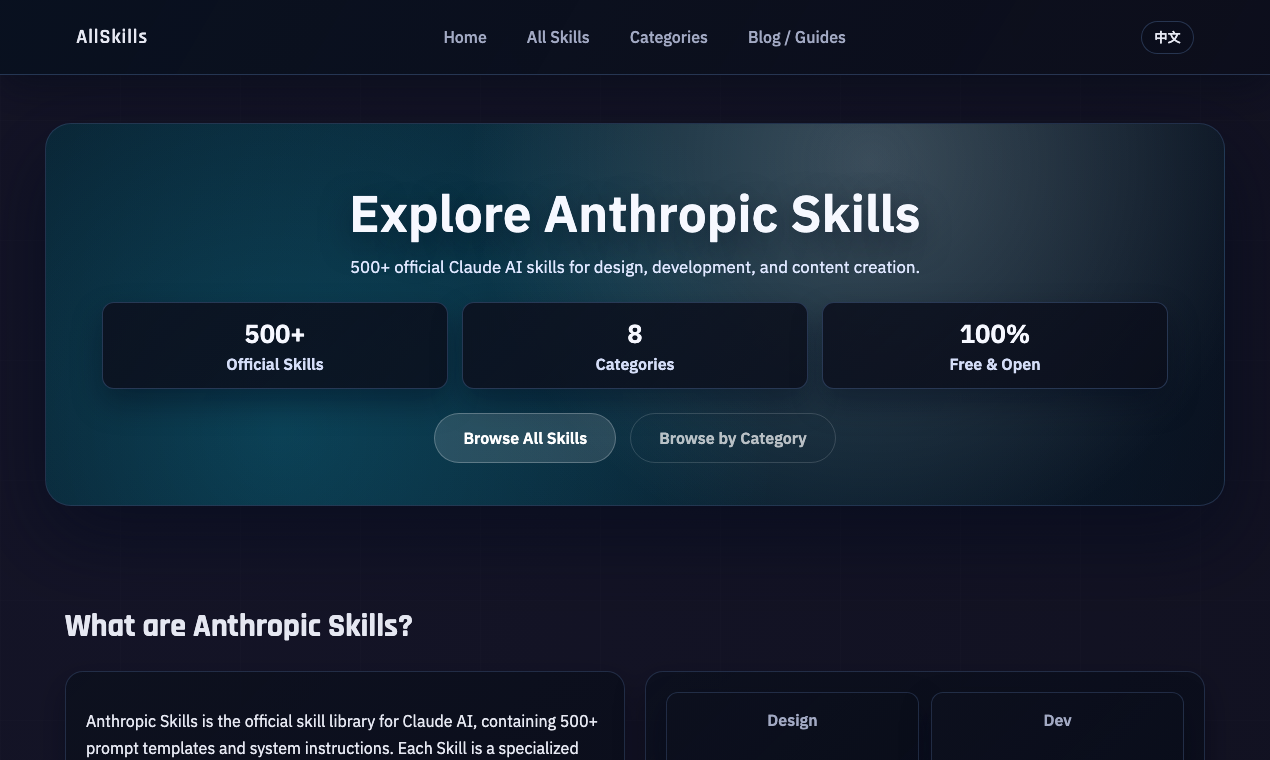The image size is (1270, 760).
Task: Click the description paragraph about skill library
Action: [341, 735]
